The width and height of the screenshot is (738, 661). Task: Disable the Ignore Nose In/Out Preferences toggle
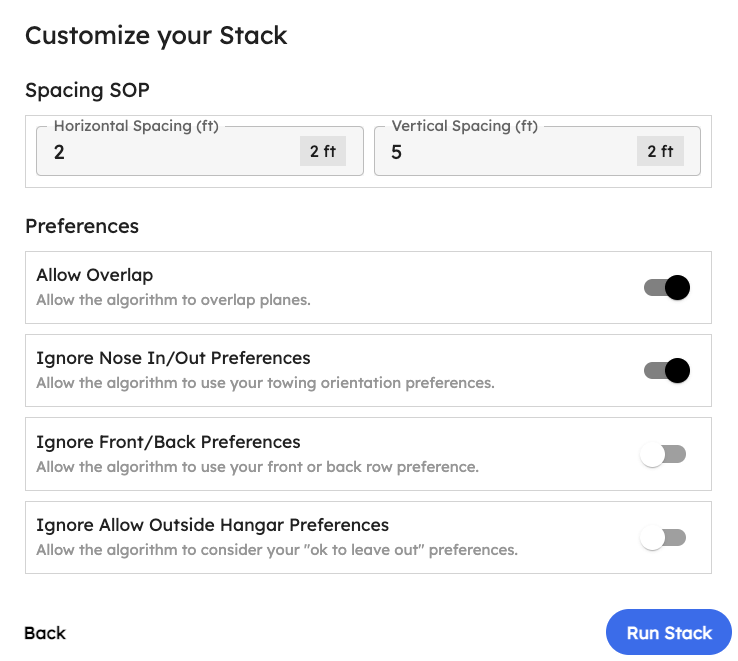[666, 371]
